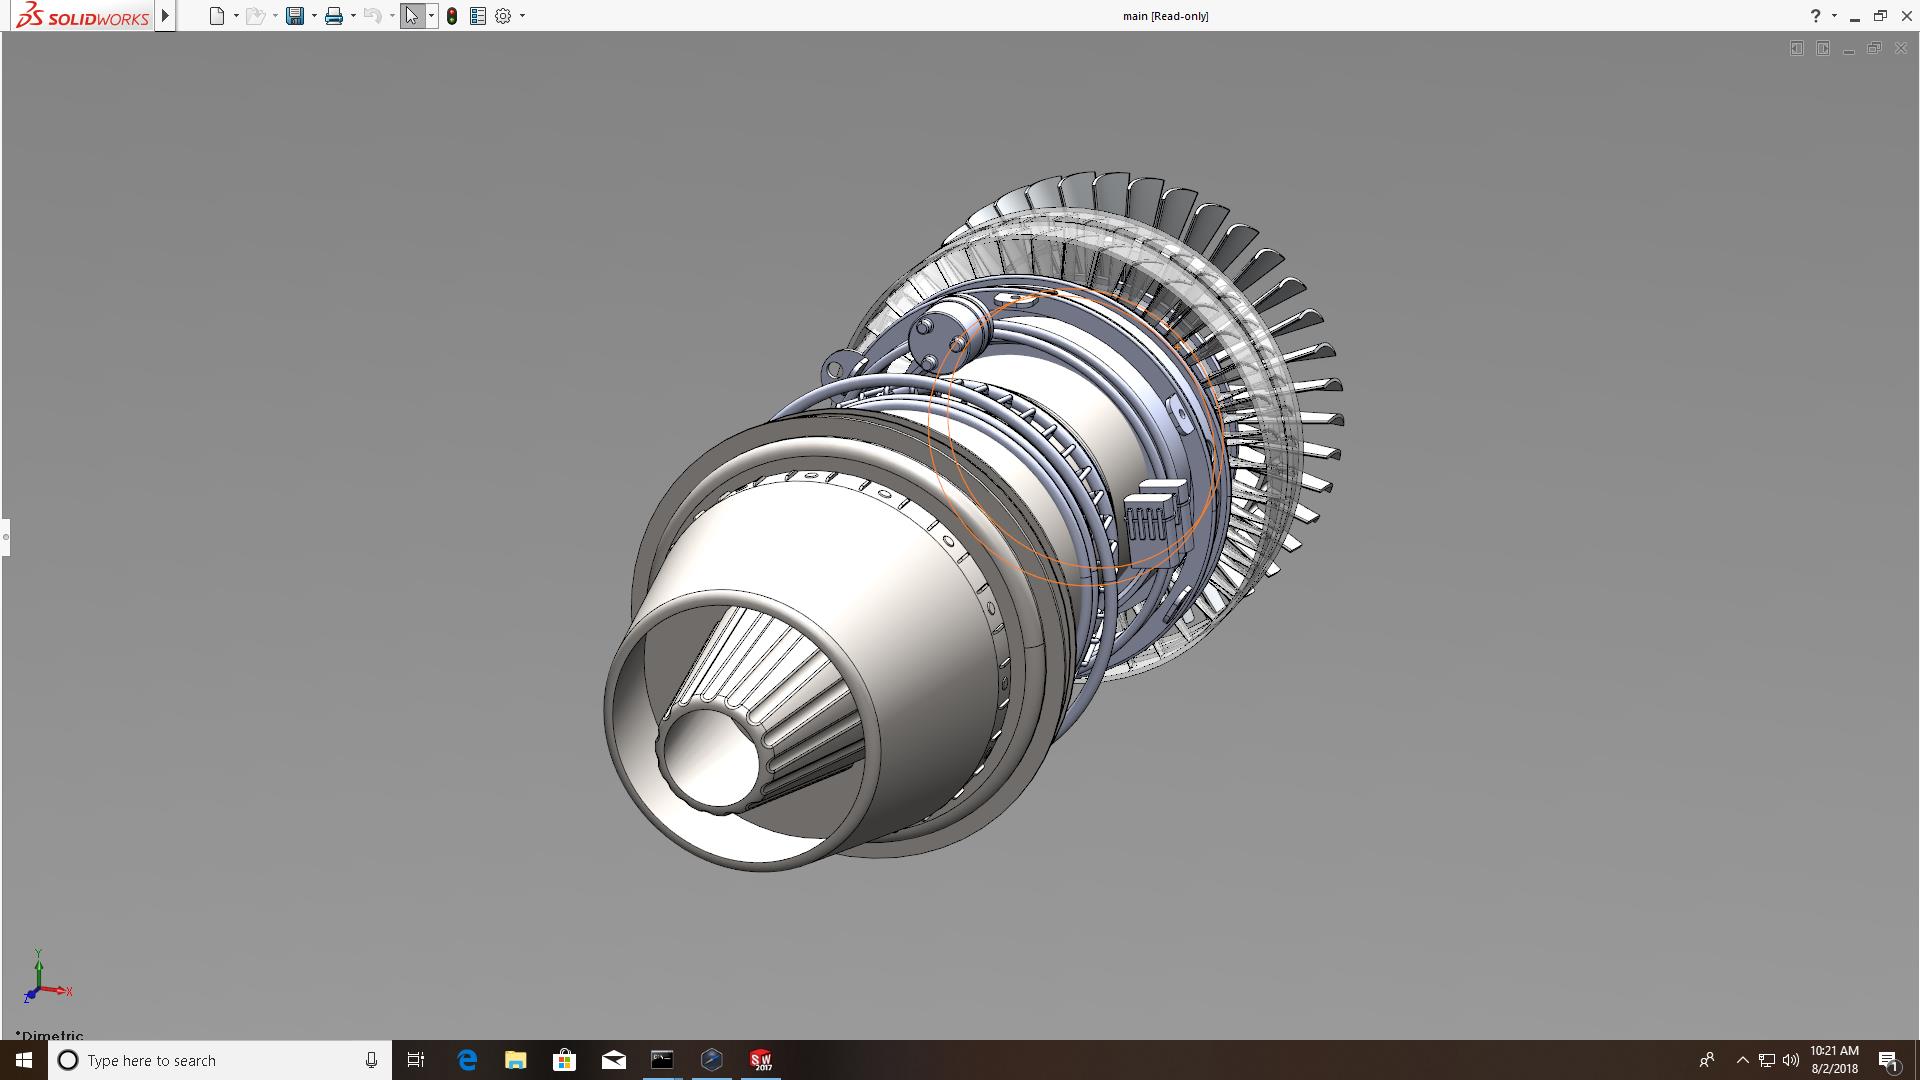Open the Options gear icon
Image resolution: width=1920 pixels, height=1080 pixels.
[503, 16]
